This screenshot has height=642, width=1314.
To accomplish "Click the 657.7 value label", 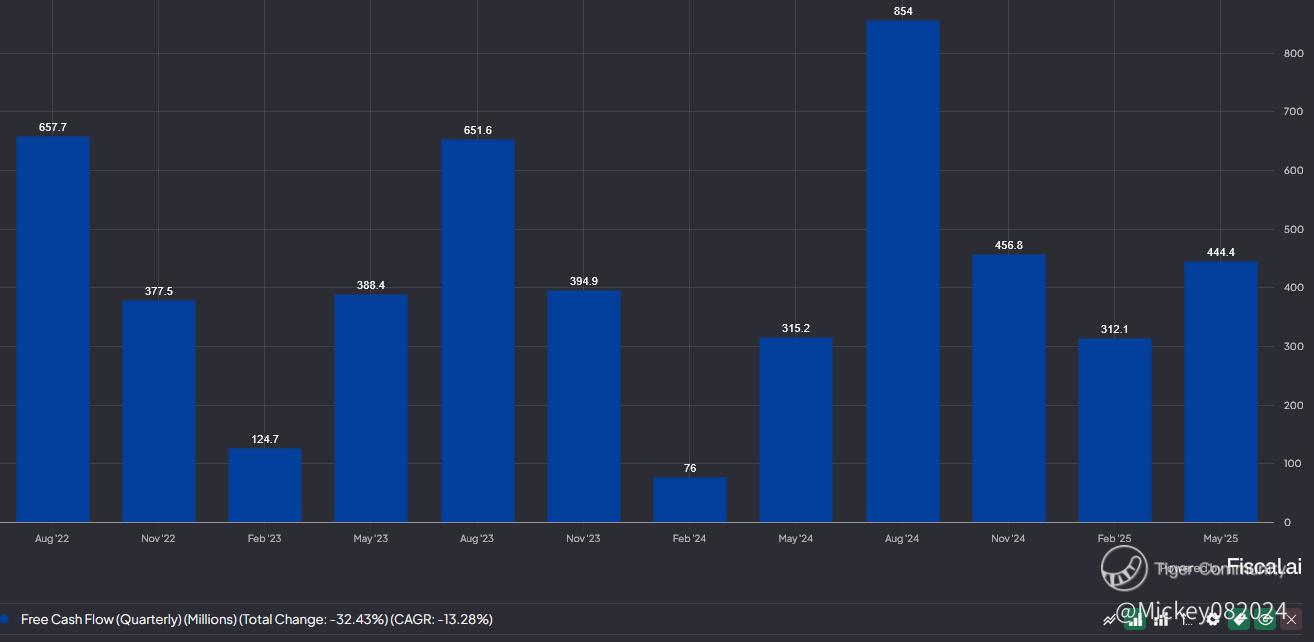I will tap(53, 128).
